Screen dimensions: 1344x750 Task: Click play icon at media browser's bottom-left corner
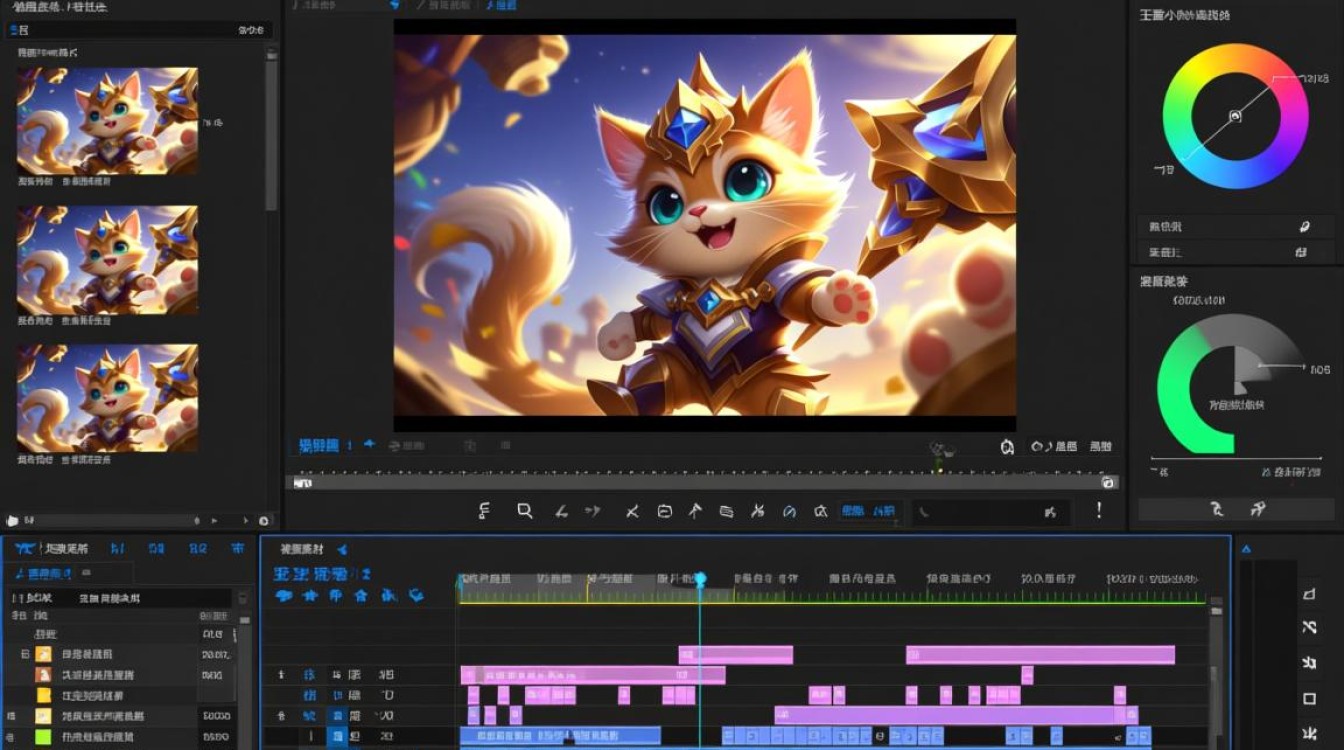tap(12, 520)
